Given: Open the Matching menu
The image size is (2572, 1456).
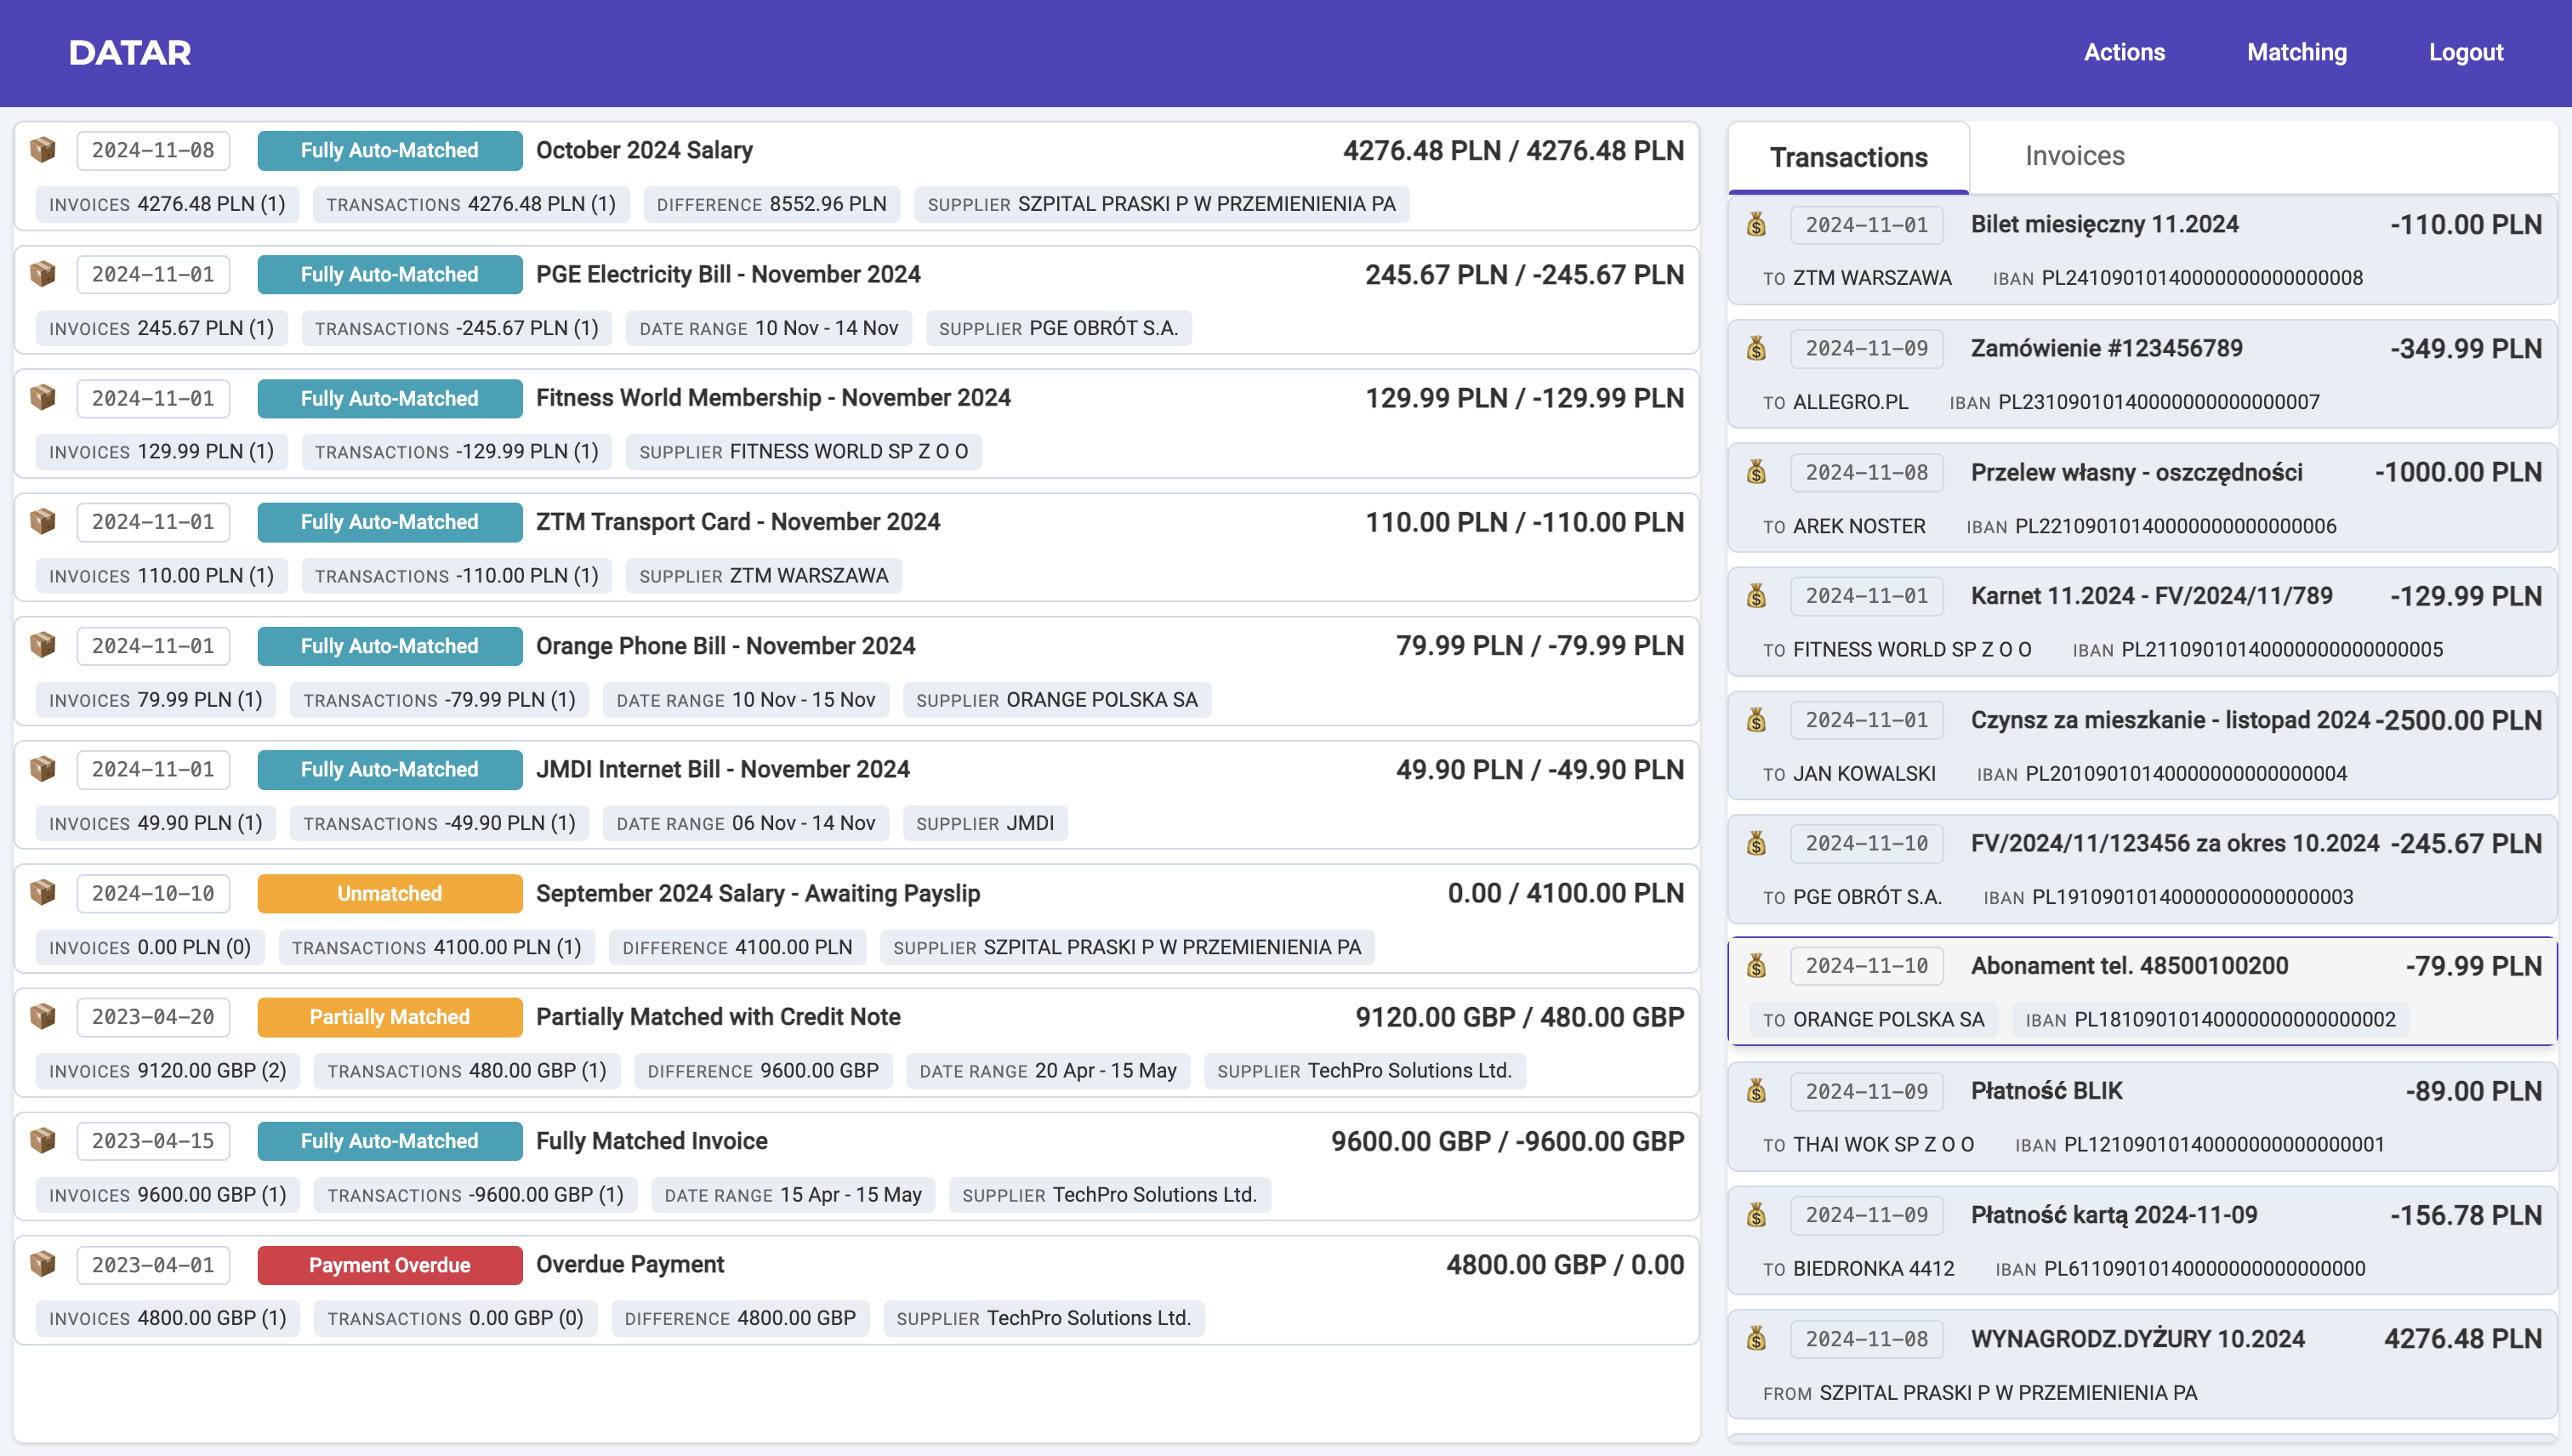Looking at the screenshot, I should pos(2297,52).
